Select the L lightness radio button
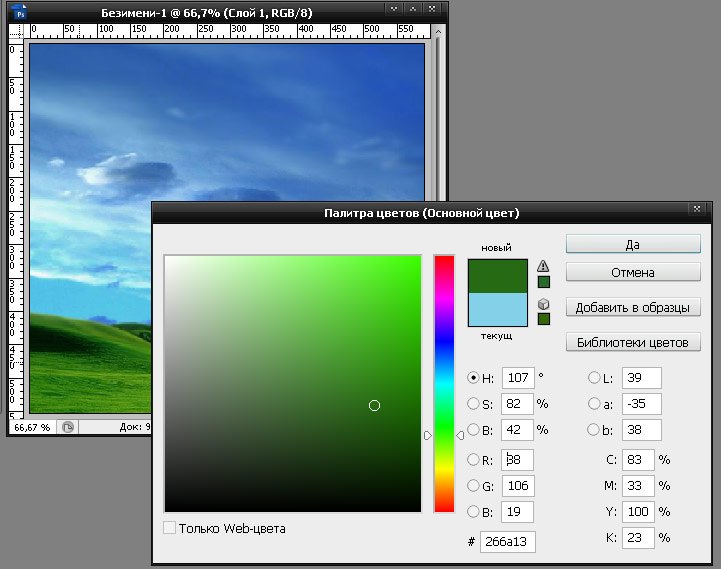The image size is (721, 569). point(594,378)
